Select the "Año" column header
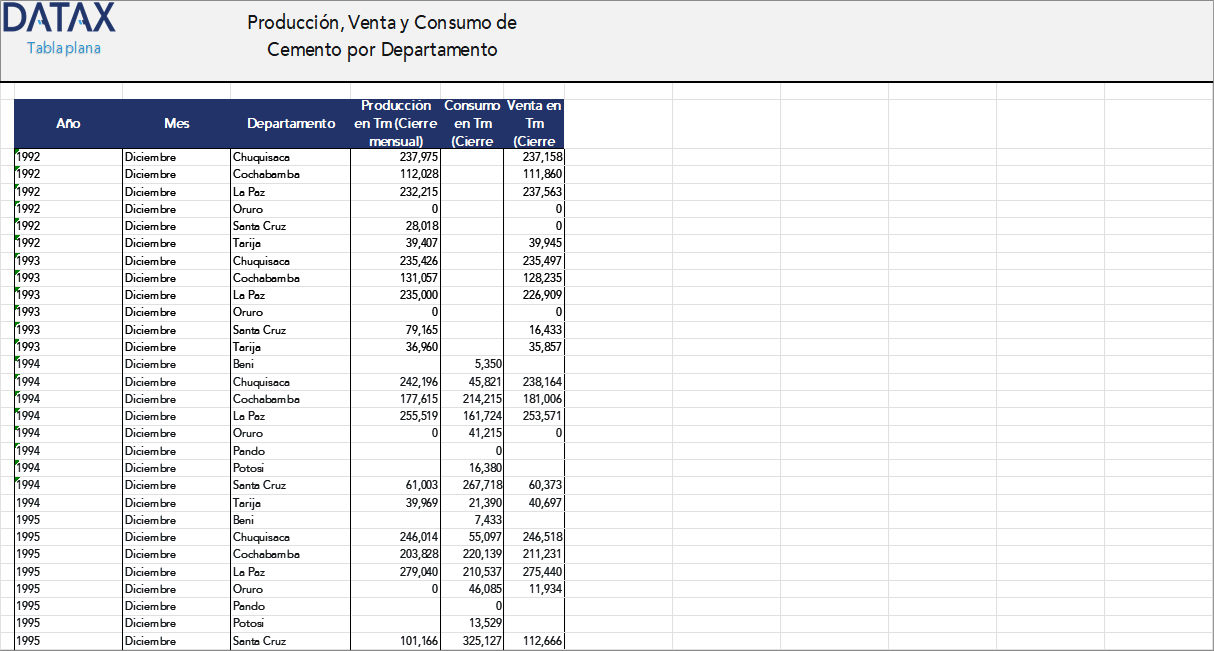Screen dimensions: 1214x651 tap(68, 123)
